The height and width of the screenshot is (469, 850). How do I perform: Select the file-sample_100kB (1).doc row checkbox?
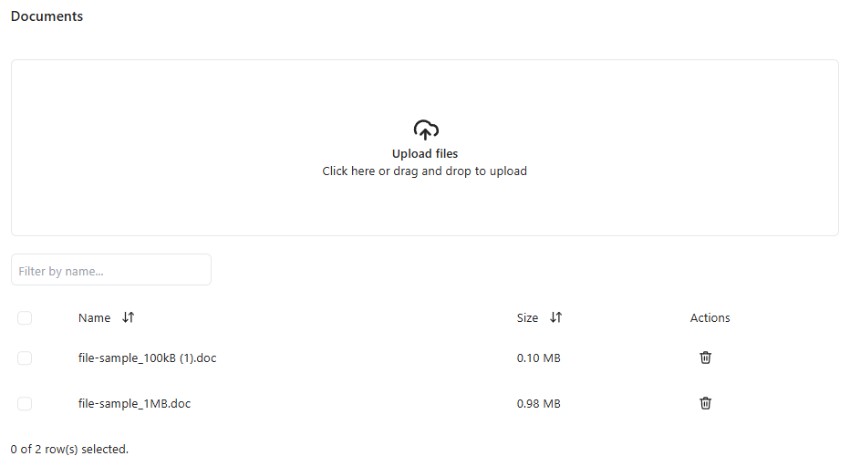point(24,358)
